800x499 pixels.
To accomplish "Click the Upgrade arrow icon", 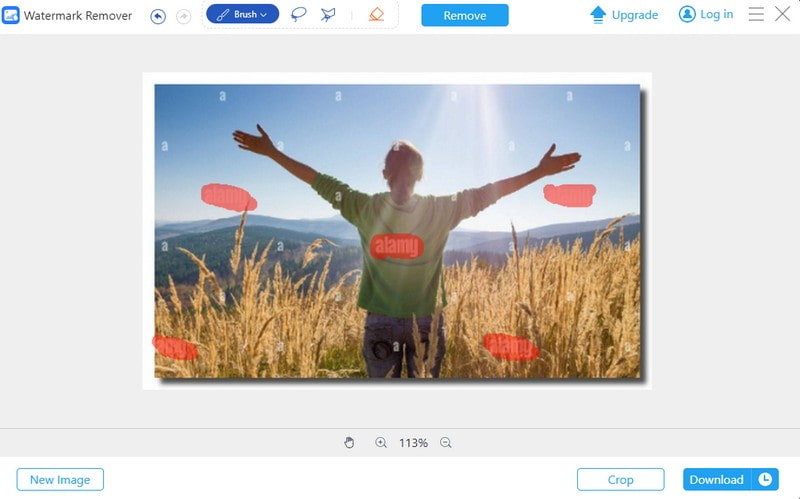I will pyautogui.click(x=598, y=15).
